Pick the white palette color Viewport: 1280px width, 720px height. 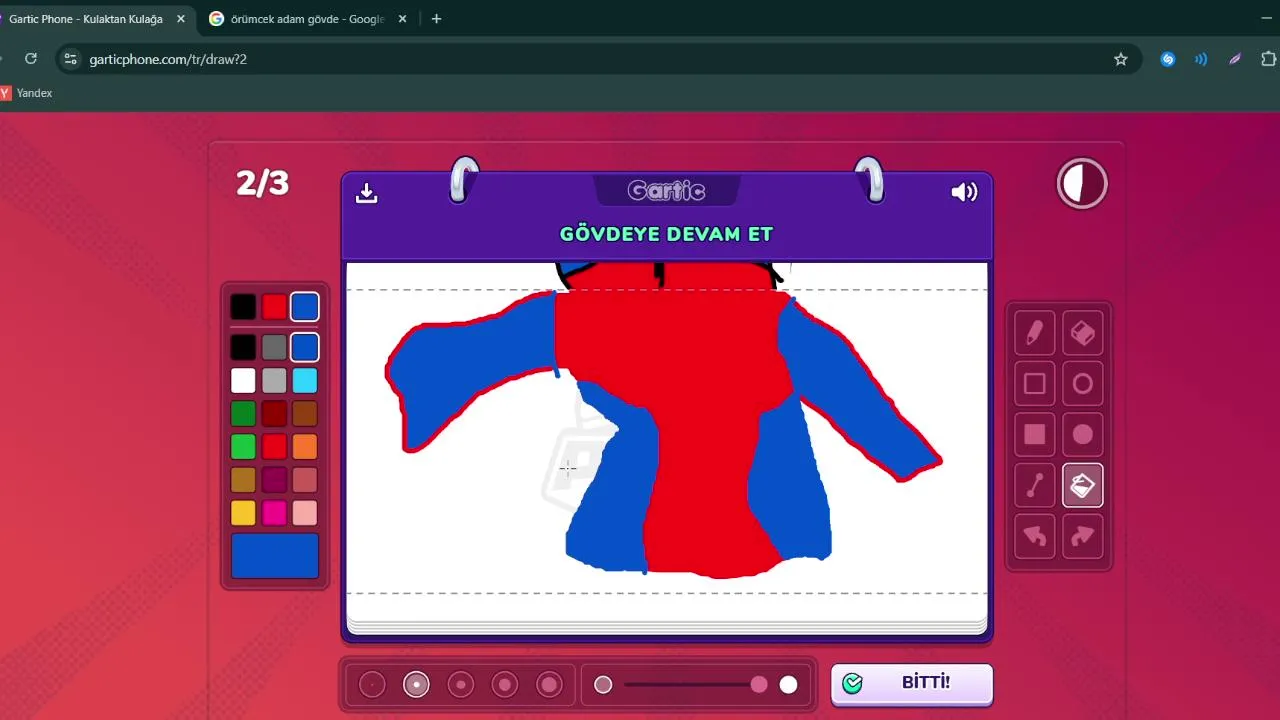(x=243, y=381)
